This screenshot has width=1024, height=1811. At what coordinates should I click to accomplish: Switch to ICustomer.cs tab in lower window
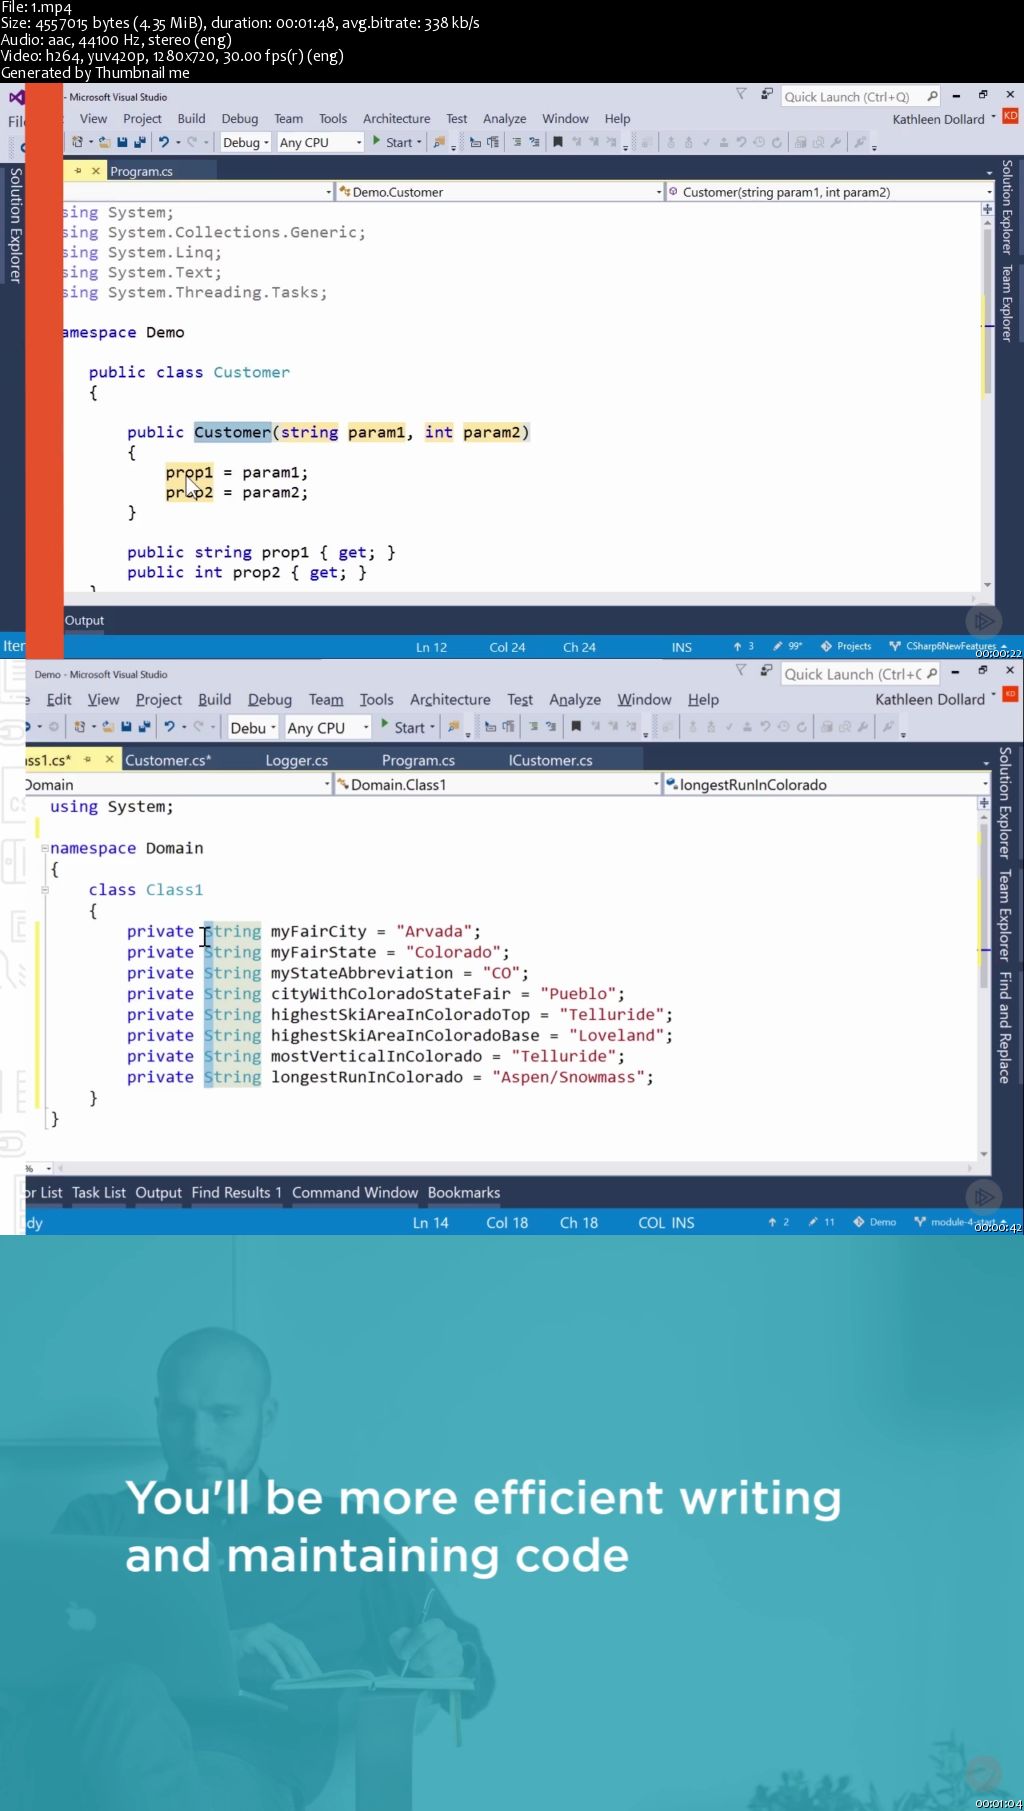(x=550, y=760)
